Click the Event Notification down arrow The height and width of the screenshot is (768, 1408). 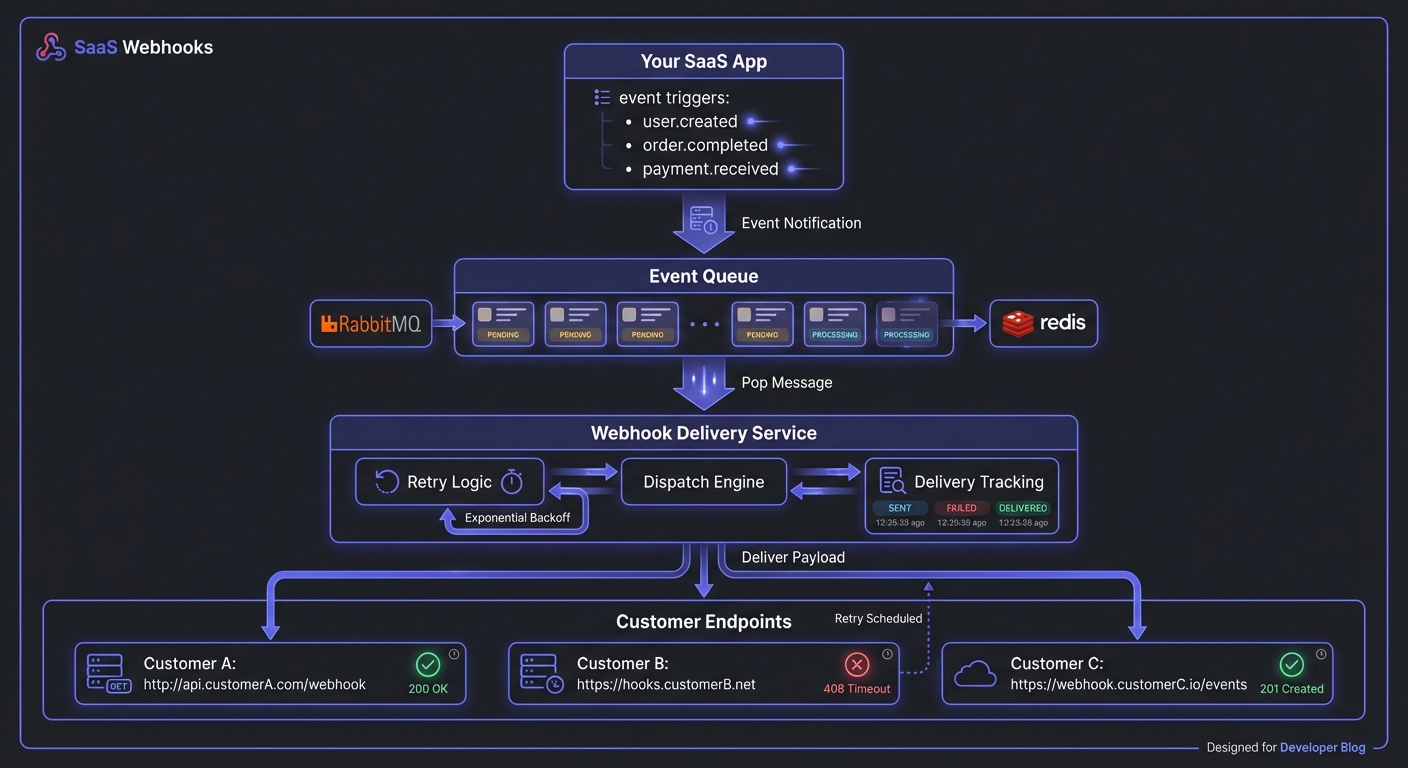pos(704,224)
